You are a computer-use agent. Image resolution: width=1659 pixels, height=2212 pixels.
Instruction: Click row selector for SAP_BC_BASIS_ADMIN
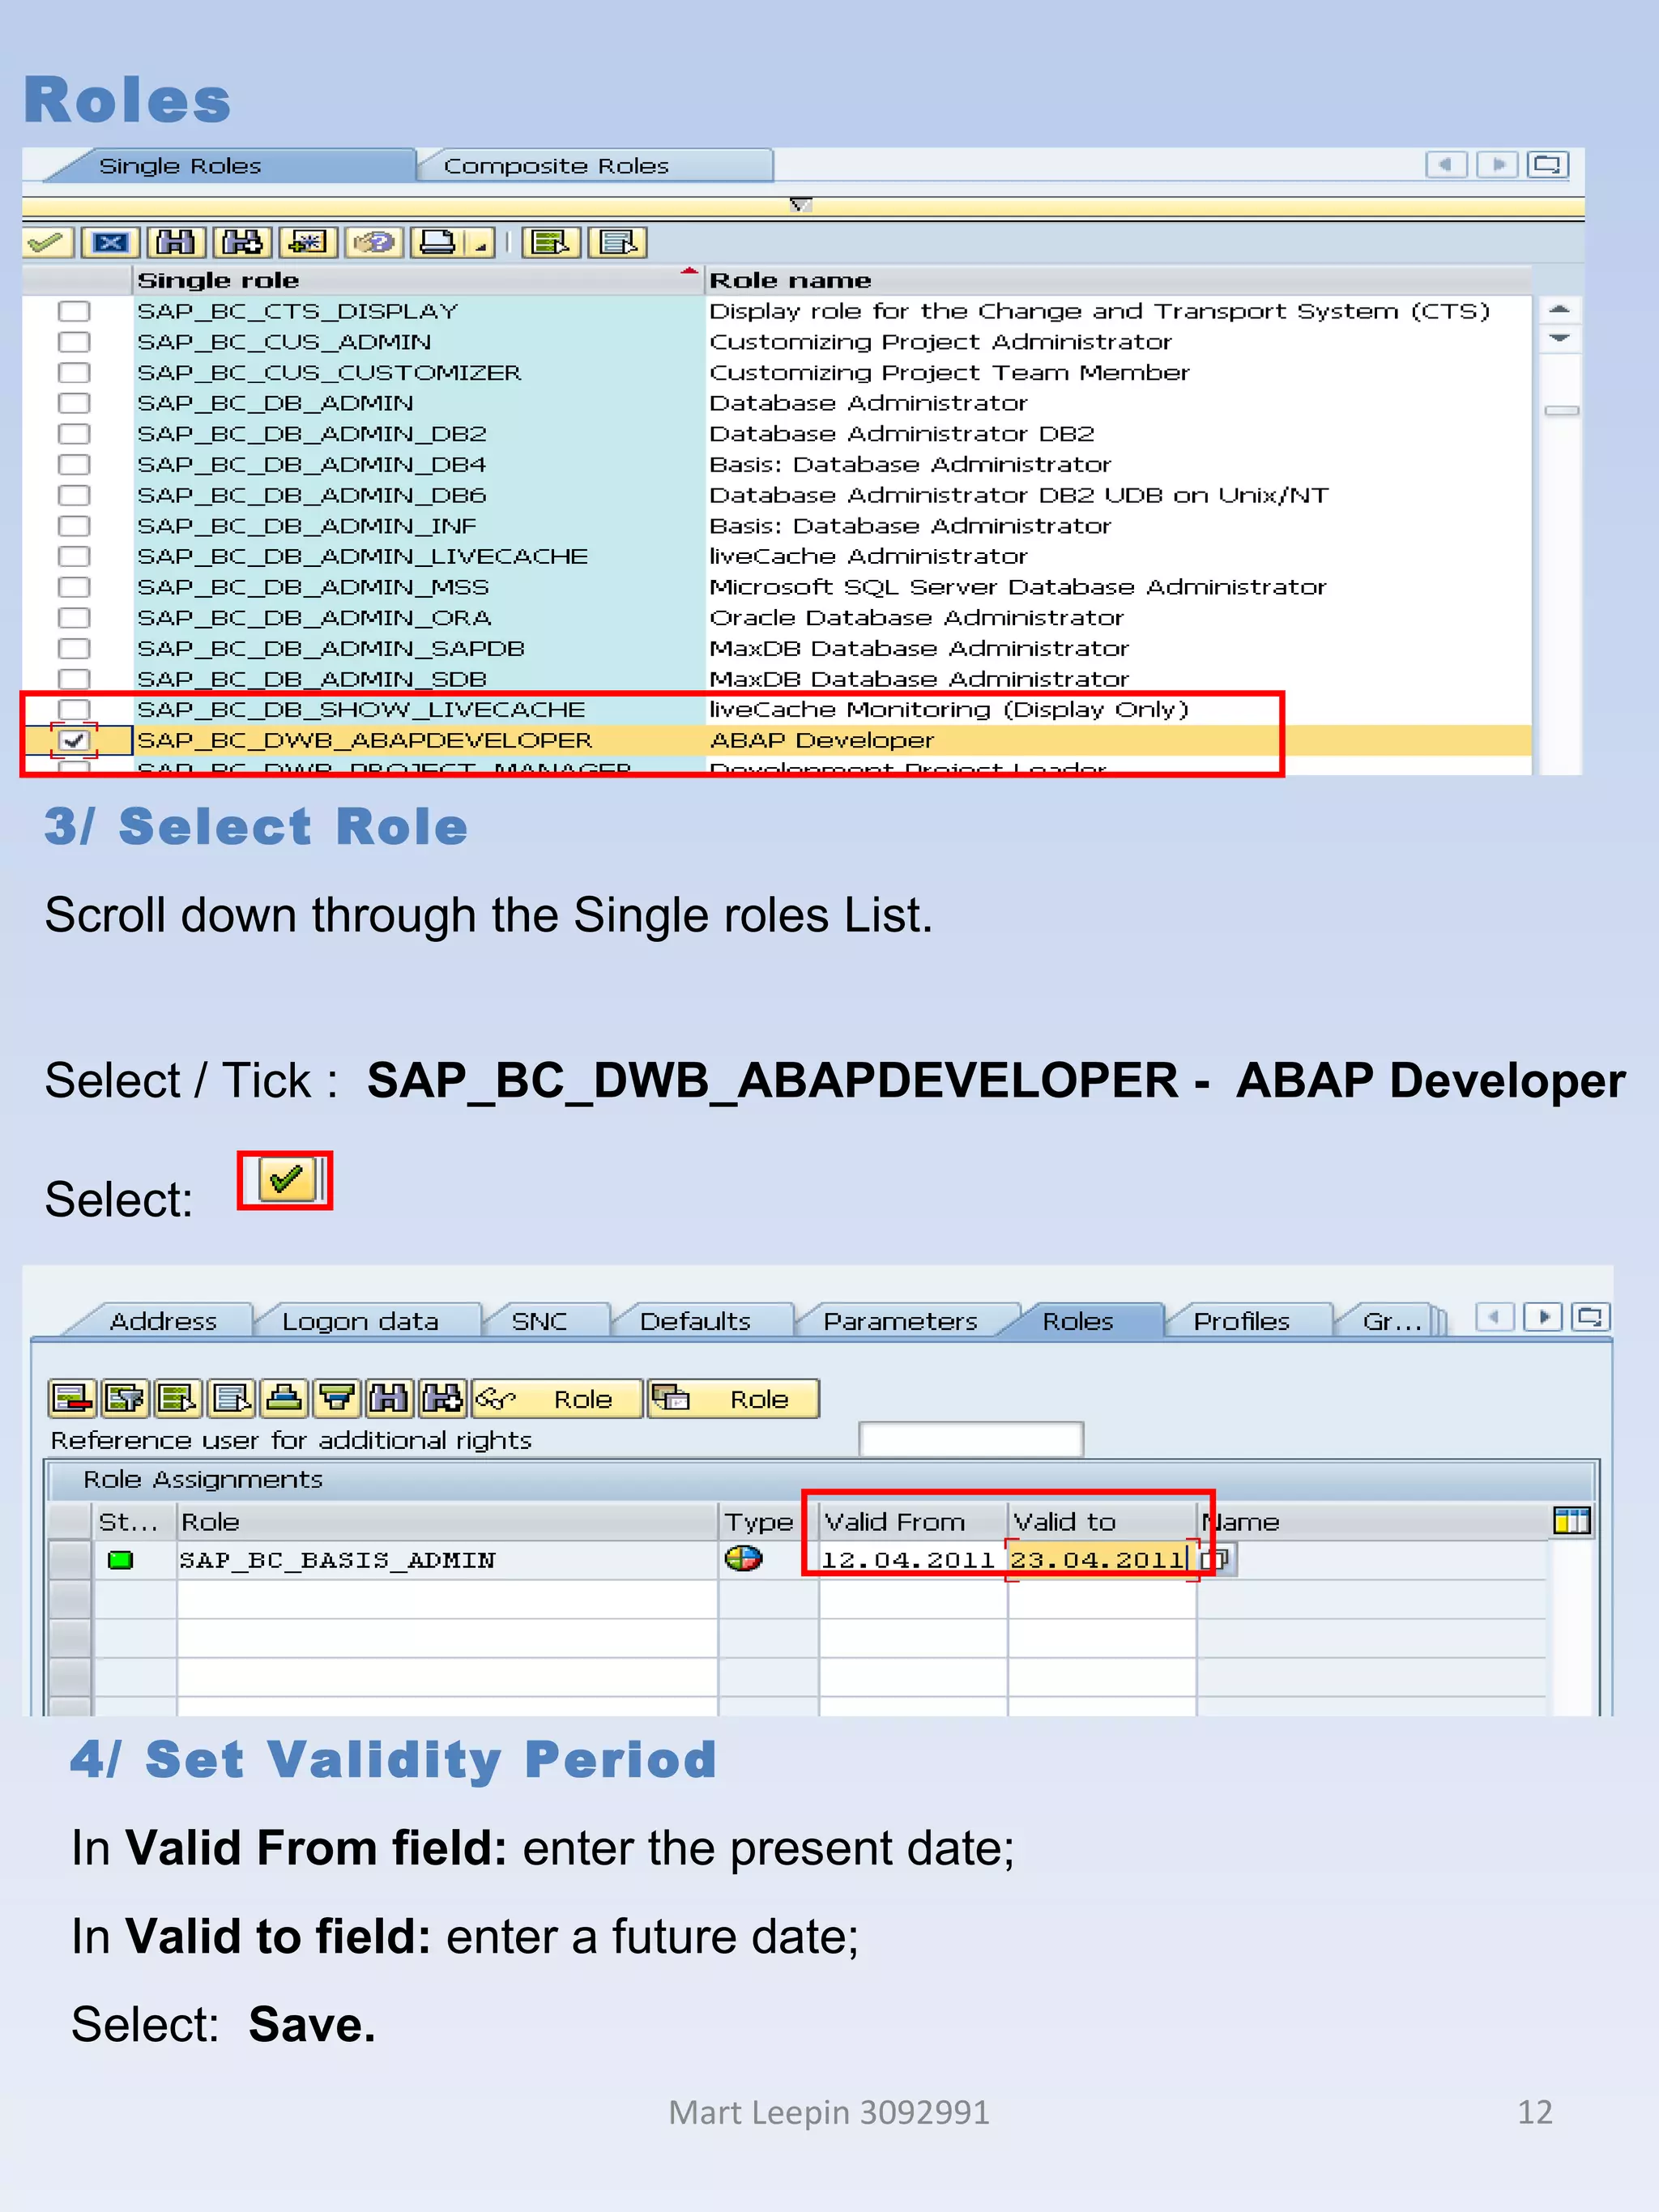70,1560
